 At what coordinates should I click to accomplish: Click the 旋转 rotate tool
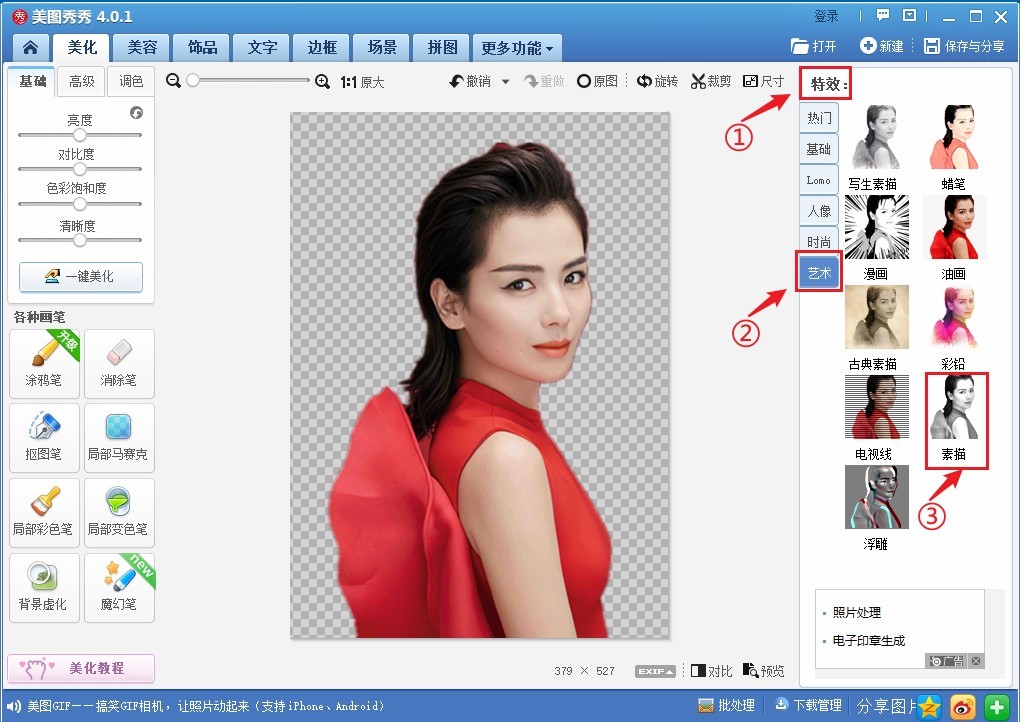click(657, 81)
